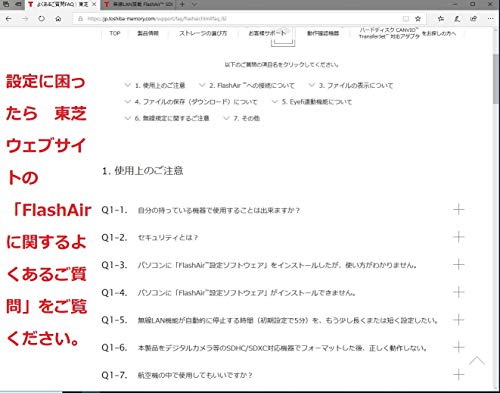This screenshot has height=393, width=500.
Task: Go back to the previous page
Action: (x=9, y=19)
